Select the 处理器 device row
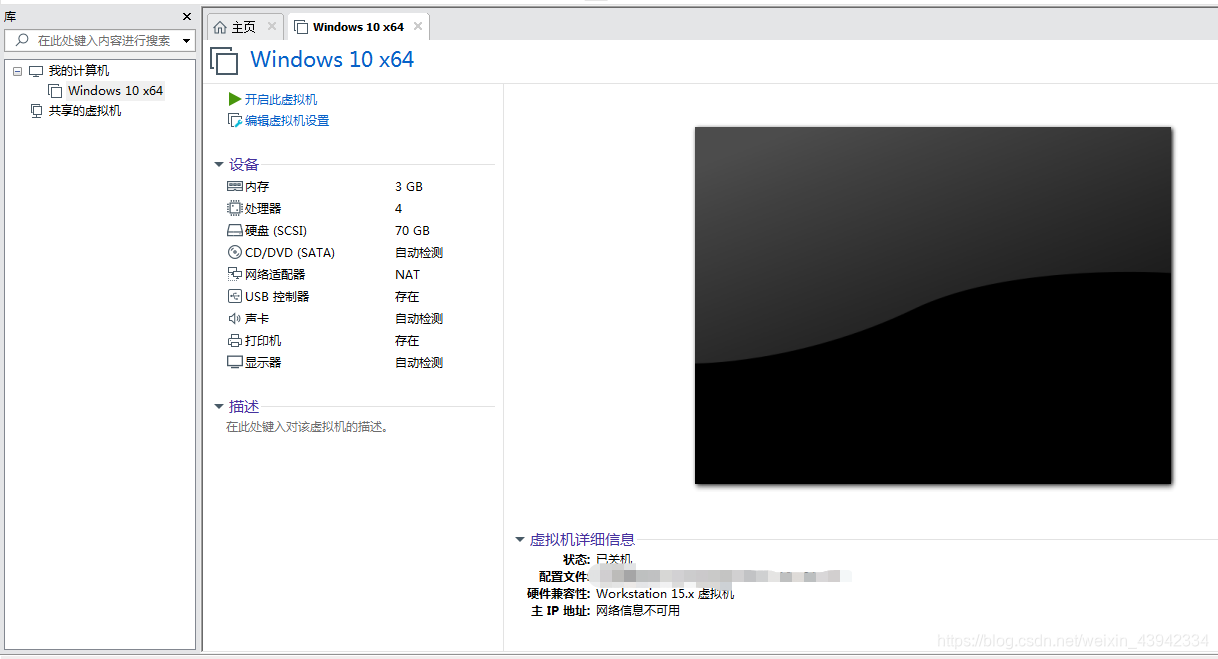 coord(361,209)
